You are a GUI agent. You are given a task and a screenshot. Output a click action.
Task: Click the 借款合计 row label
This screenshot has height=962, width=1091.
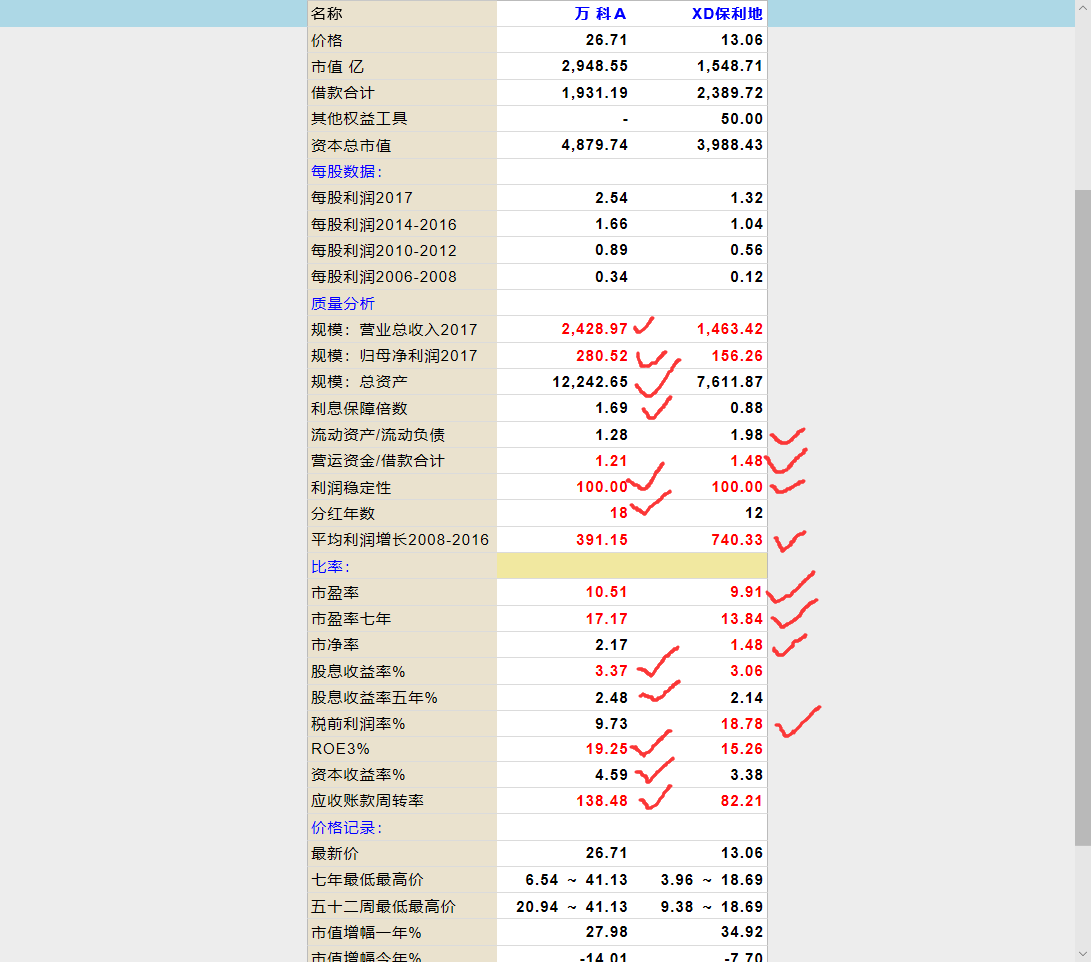click(342, 93)
